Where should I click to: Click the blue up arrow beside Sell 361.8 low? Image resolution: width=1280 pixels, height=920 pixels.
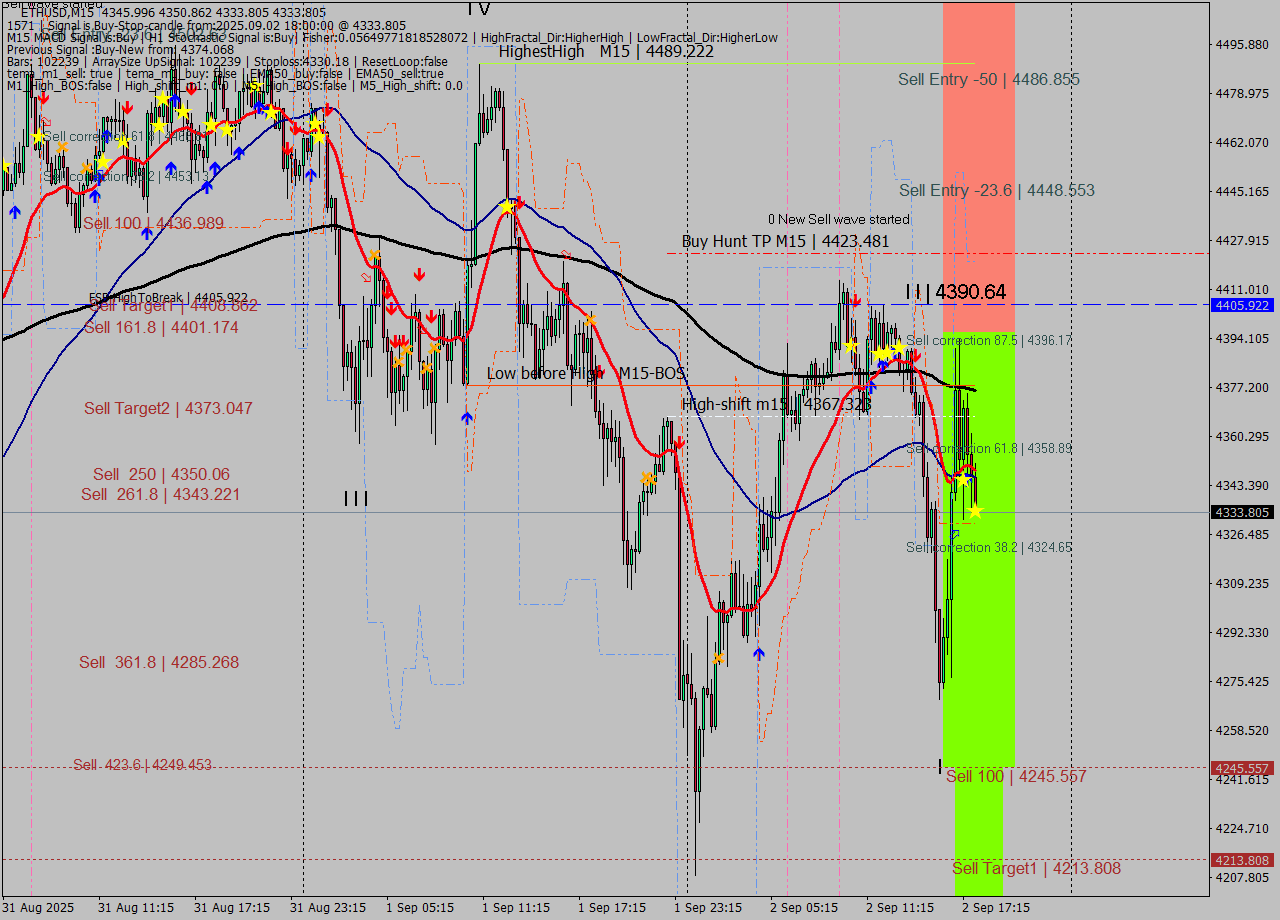point(759,653)
